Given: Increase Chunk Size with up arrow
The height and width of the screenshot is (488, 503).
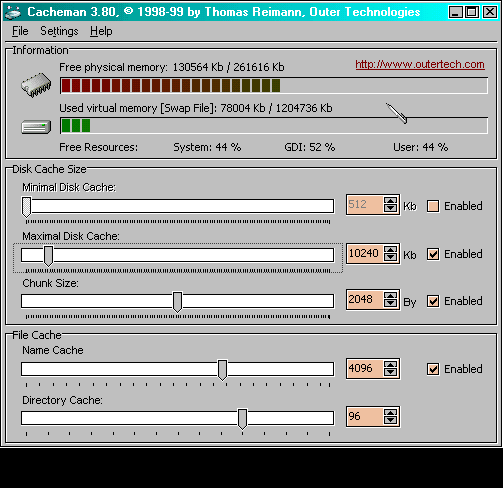Looking at the screenshot, I should click(x=390, y=295).
